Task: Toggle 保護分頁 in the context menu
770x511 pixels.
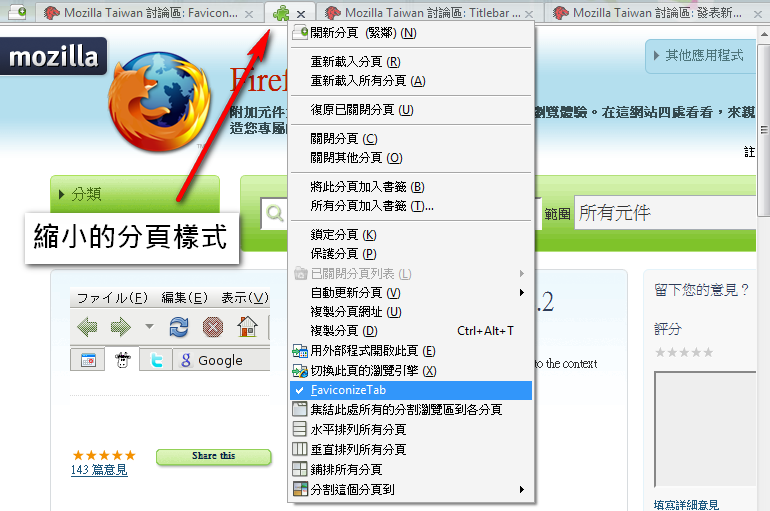Action: point(411,254)
